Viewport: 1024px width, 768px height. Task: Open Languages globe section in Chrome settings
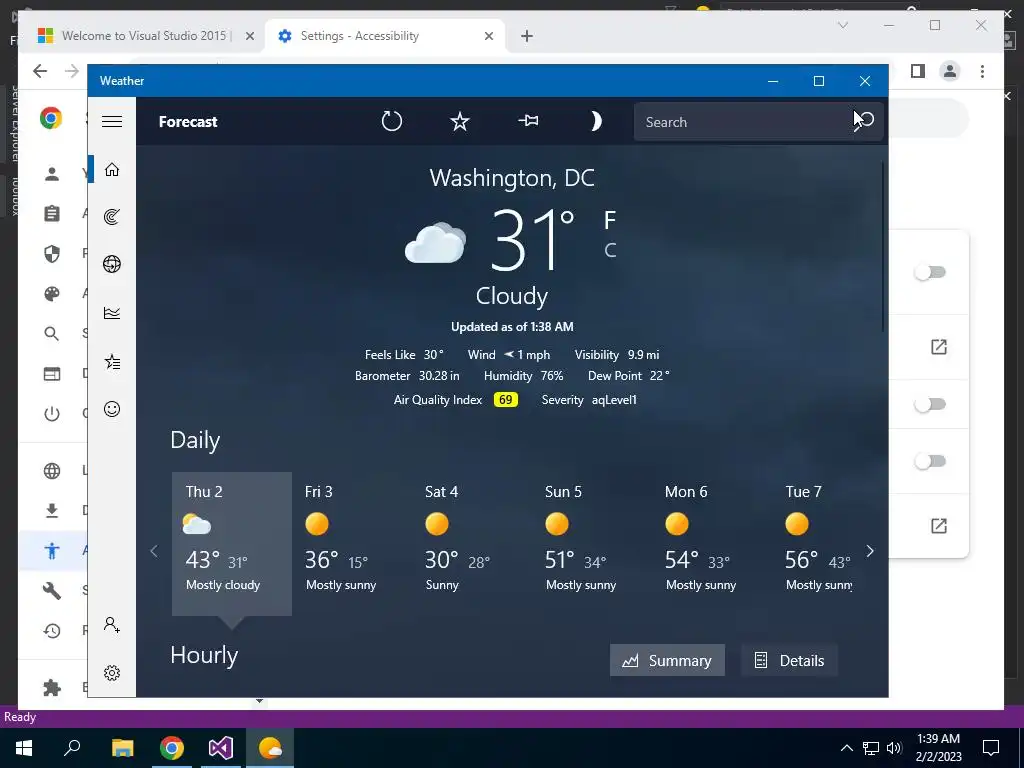click(52, 471)
